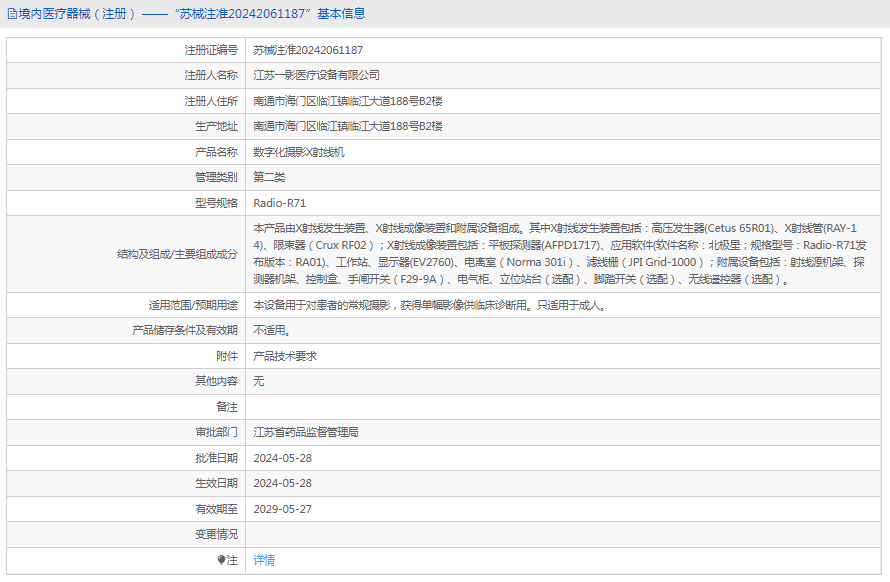890x582 pixels.
Task: Click the bulb icon beside 注 label
Action: pos(221,560)
